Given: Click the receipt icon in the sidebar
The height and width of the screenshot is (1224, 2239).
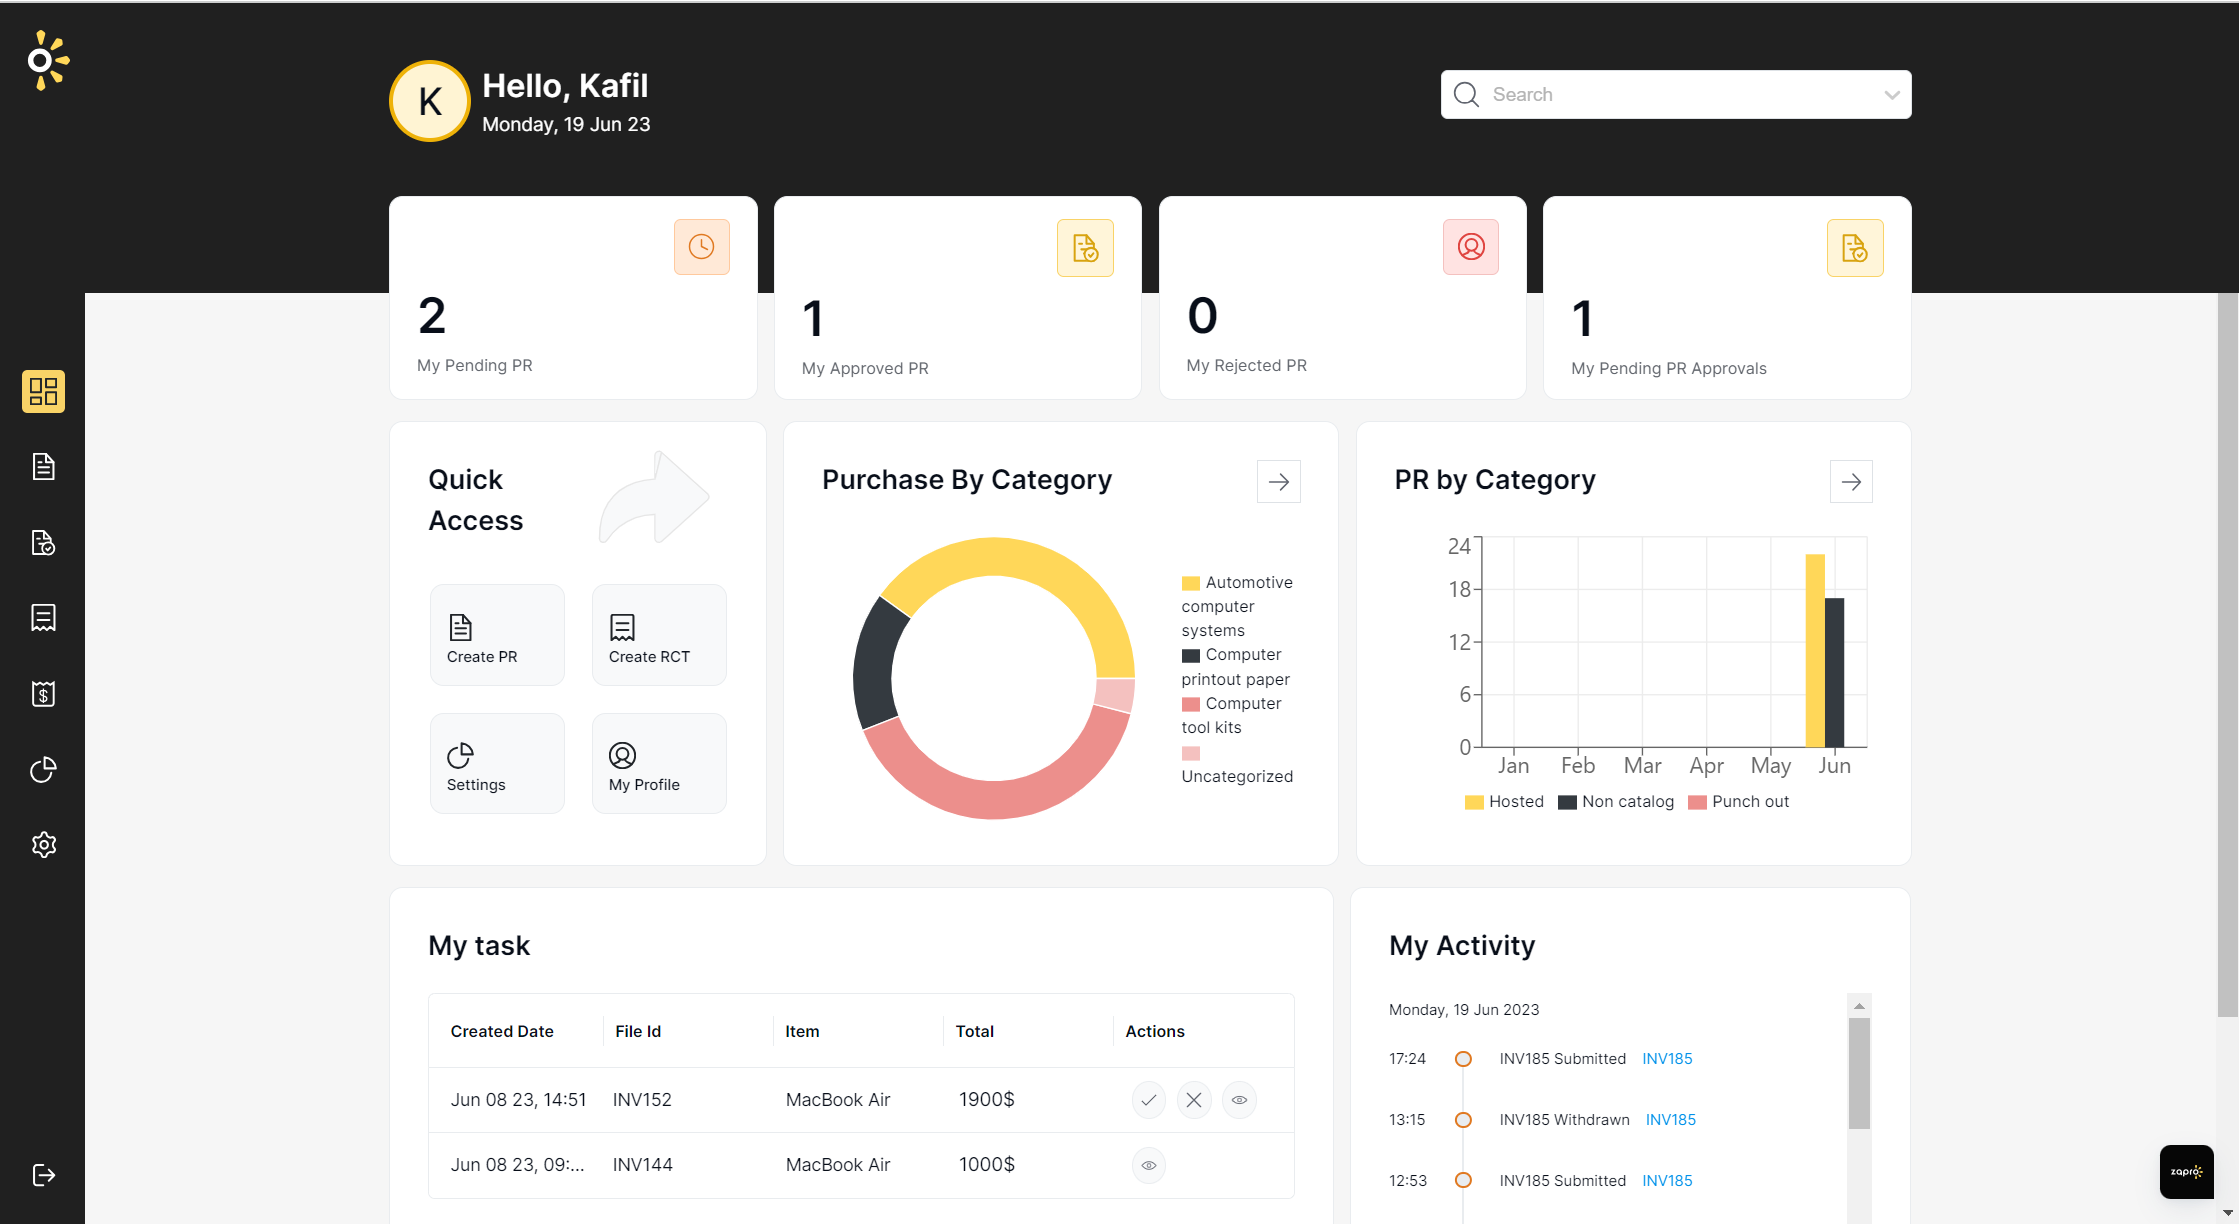Looking at the screenshot, I should 43,617.
